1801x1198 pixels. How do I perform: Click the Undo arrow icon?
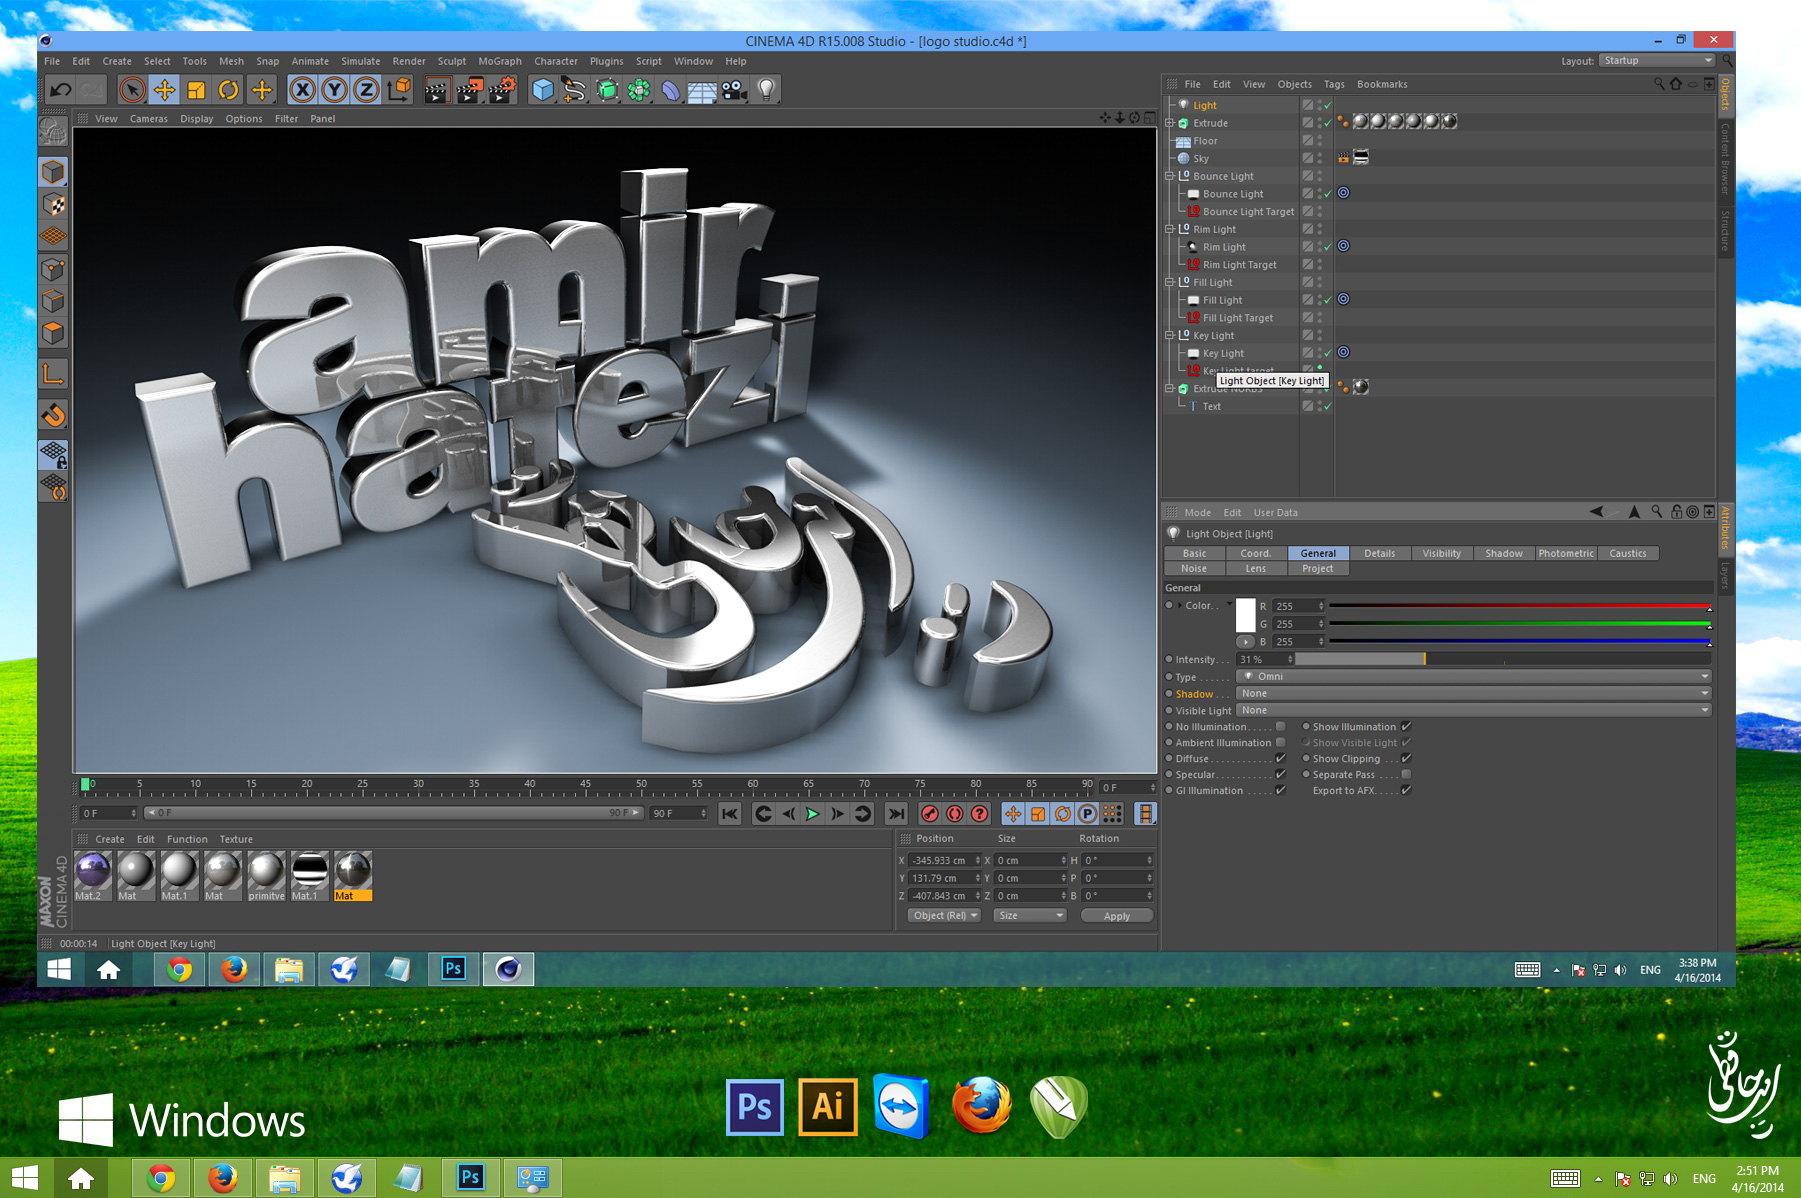(x=60, y=90)
